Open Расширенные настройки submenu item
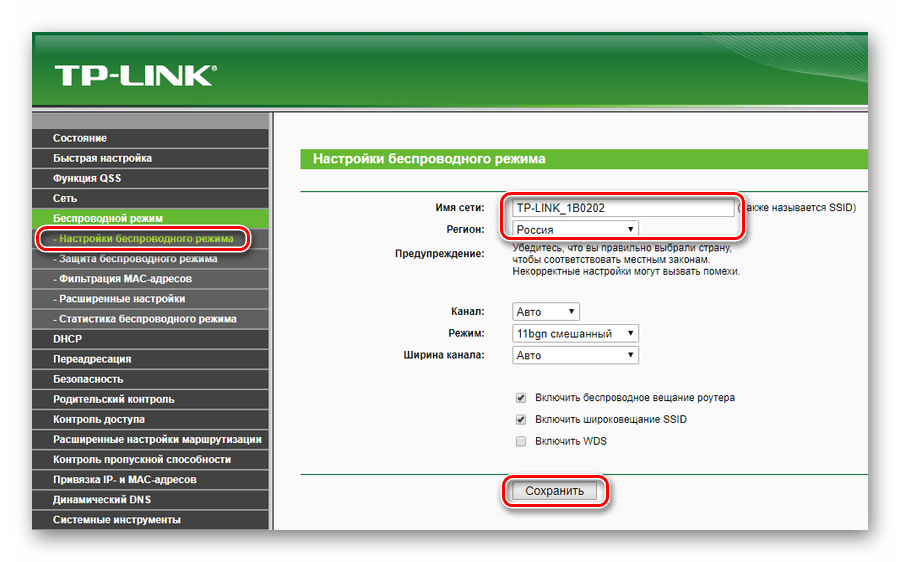The height and width of the screenshot is (562, 900). [x=150, y=299]
